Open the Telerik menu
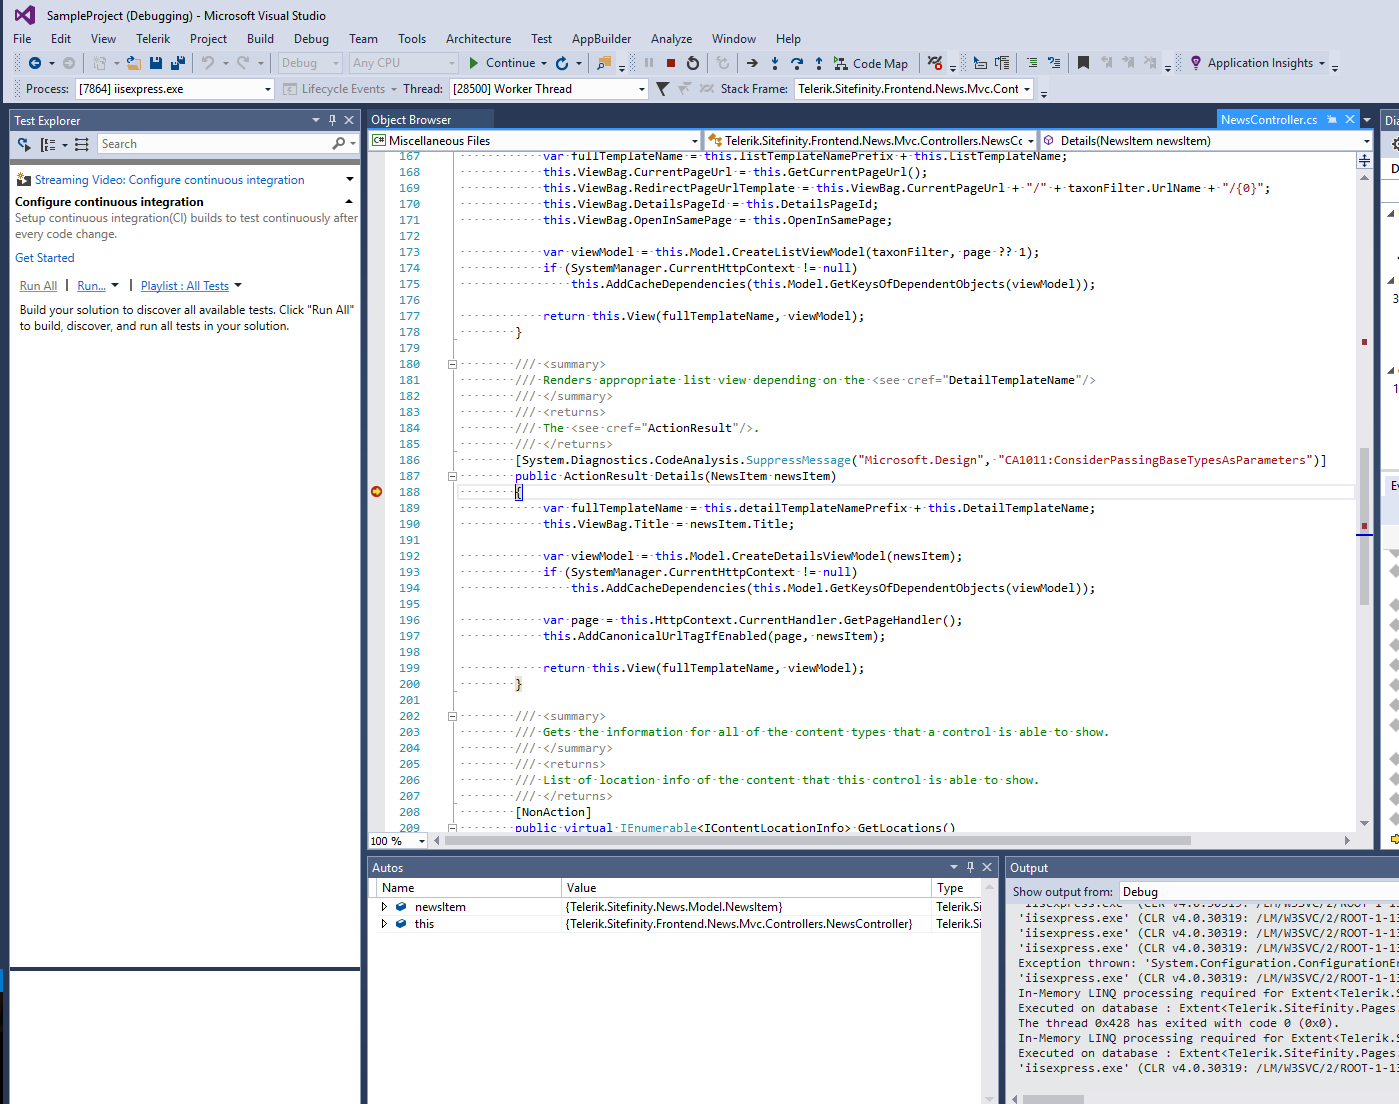This screenshot has height=1104, width=1399. click(153, 39)
